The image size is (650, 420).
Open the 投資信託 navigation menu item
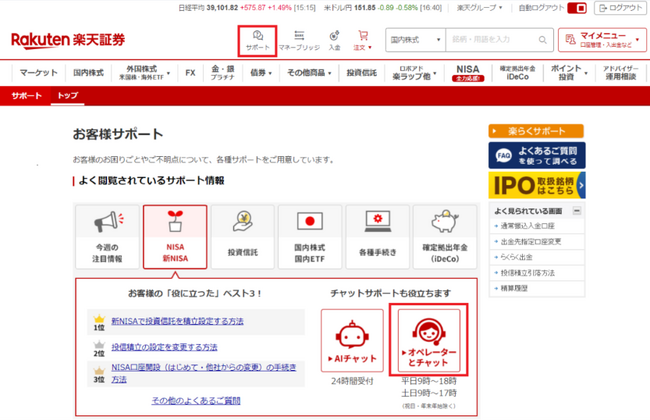pyautogui.click(x=361, y=73)
